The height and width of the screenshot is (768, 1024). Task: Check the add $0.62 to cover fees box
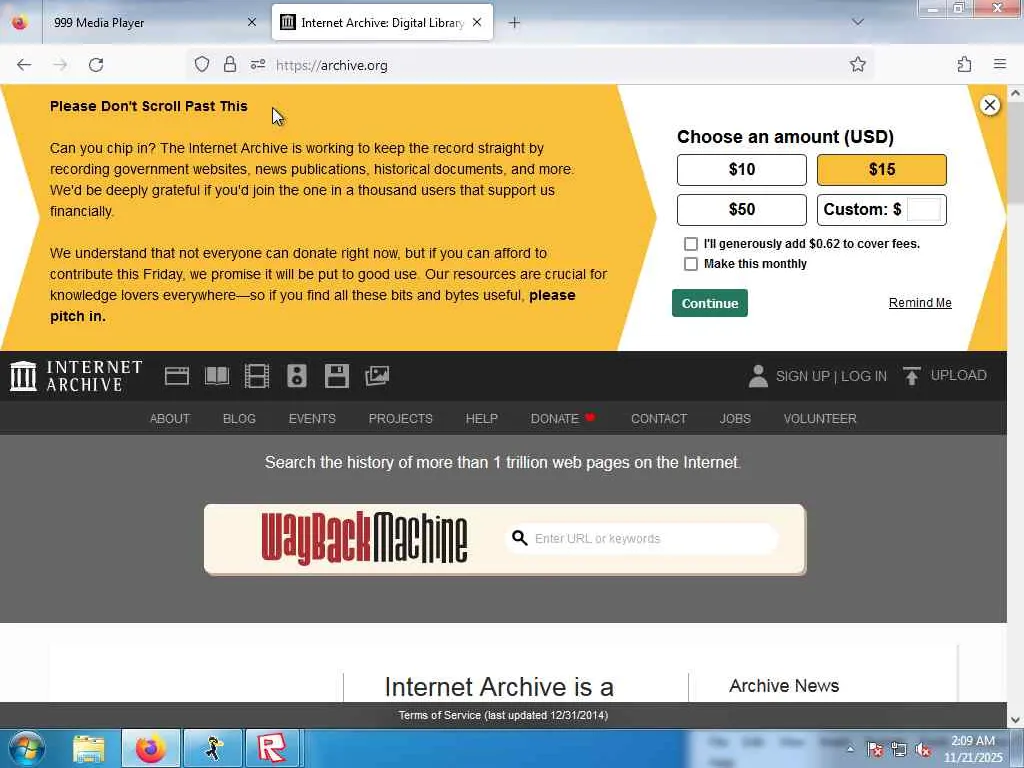click(x=690, y=244)
